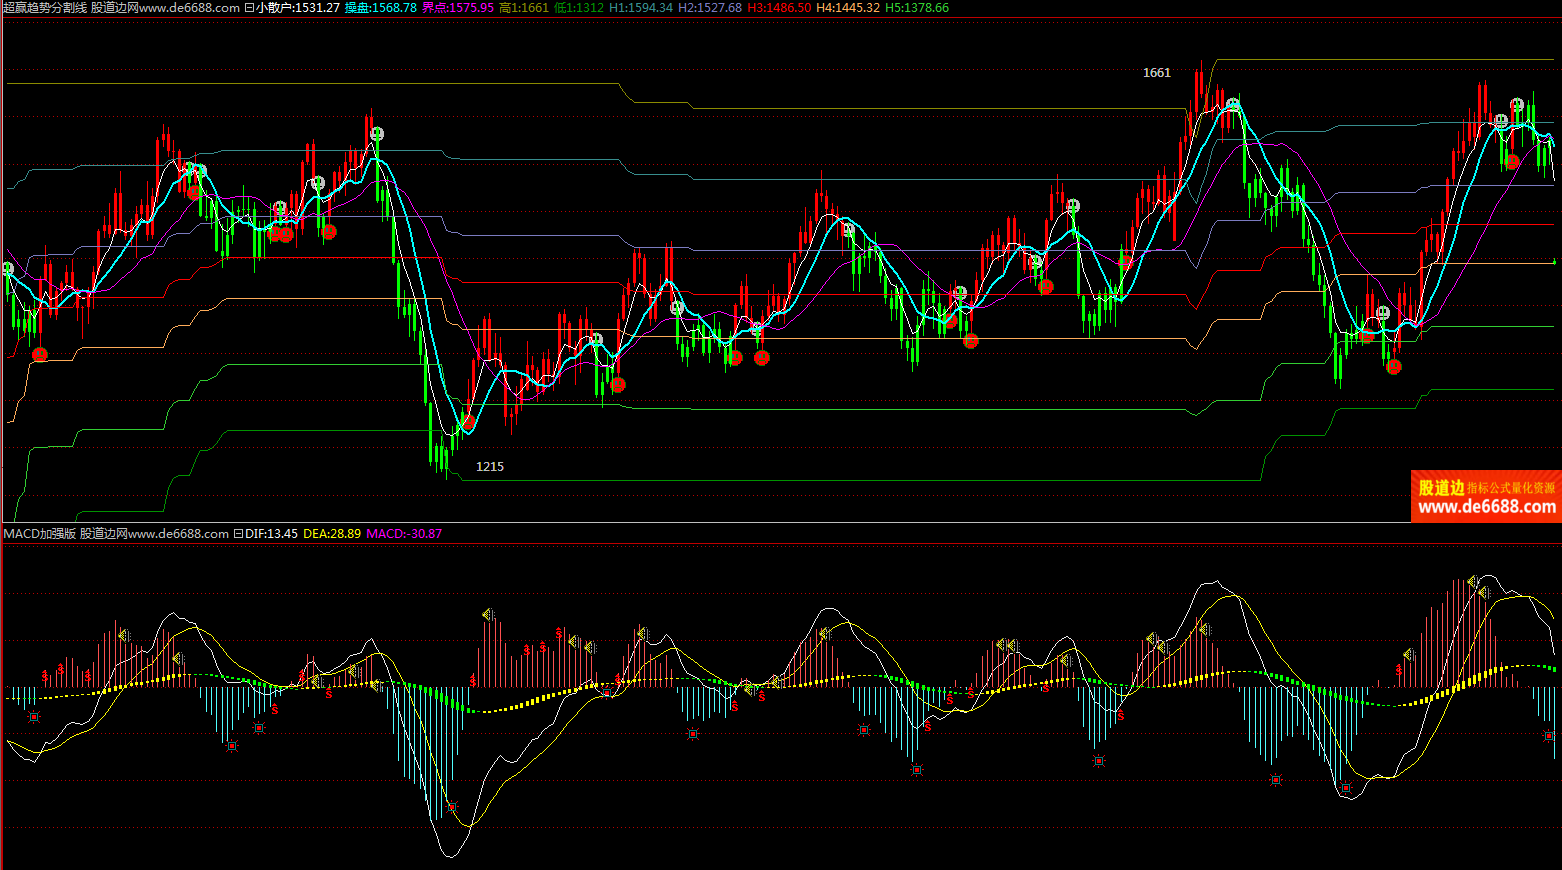Click the green H5:1378.66 level label
1562x870 pixels.
click(x=916, y=8)
